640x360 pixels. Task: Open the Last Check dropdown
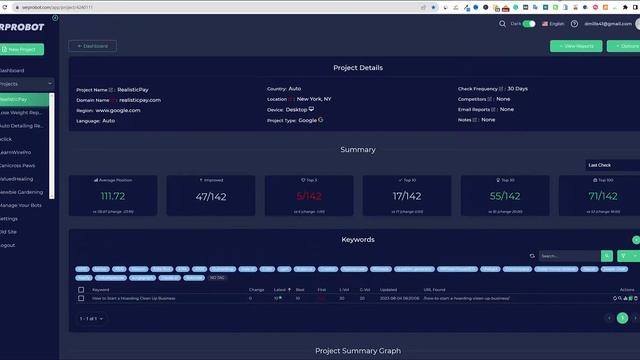click(x=612, y=165)
